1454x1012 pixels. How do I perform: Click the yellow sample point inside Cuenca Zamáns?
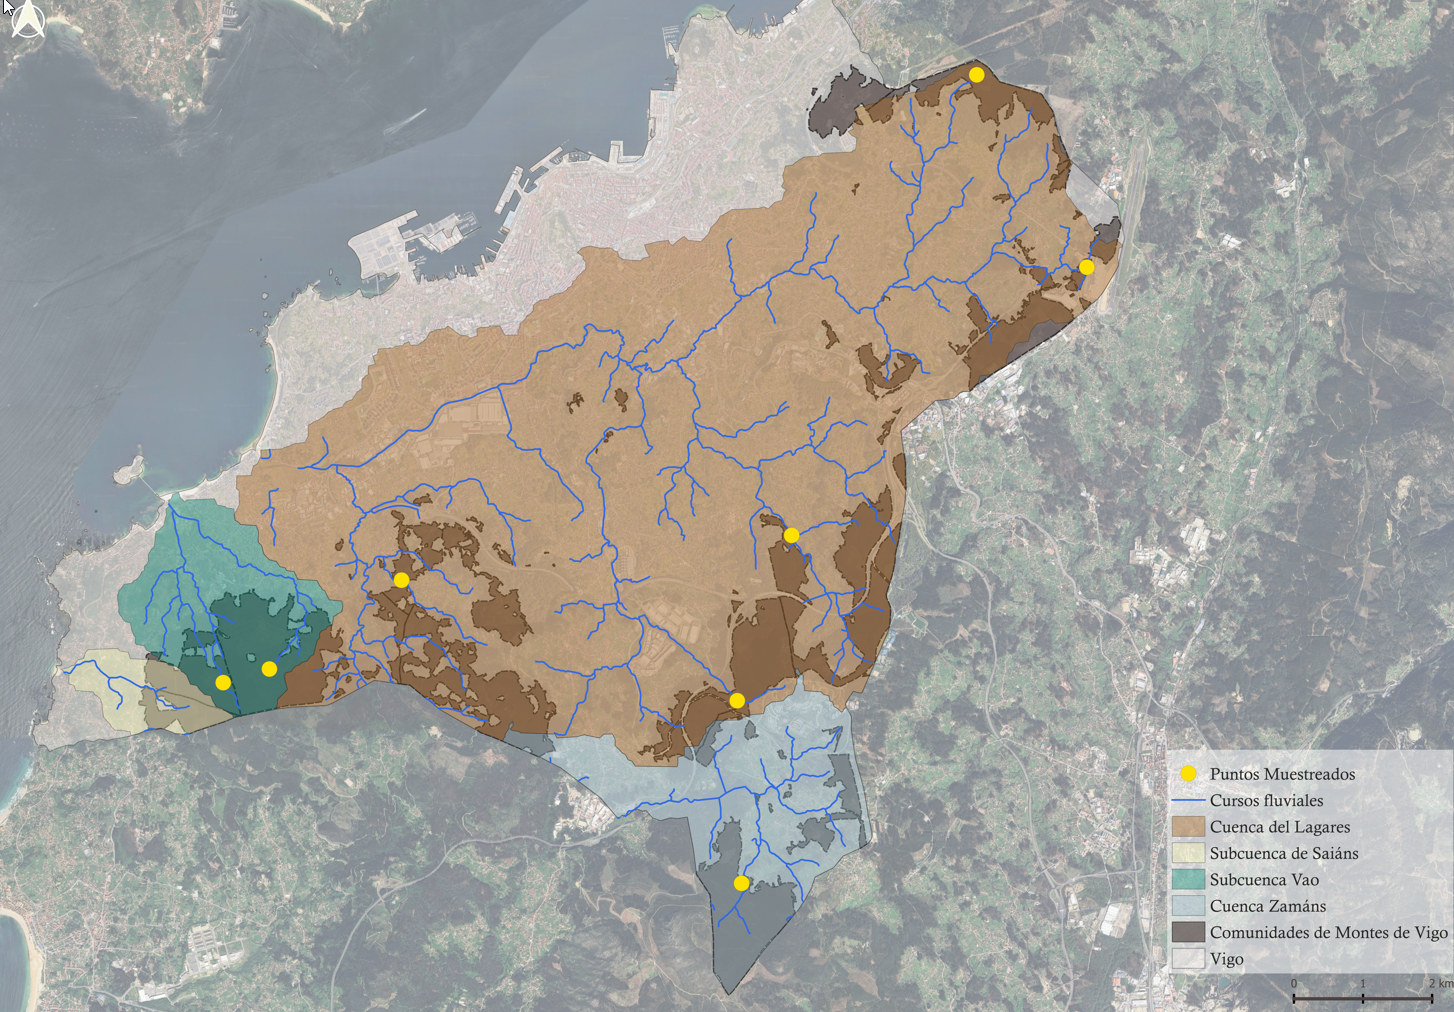(741, 883)
